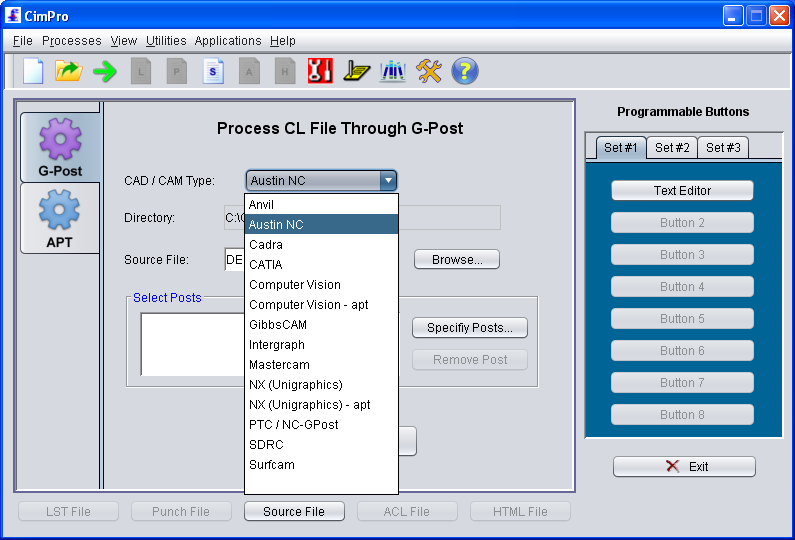795x540 pixels.
Task: Minimize the CimPro window
Action: 732,16
